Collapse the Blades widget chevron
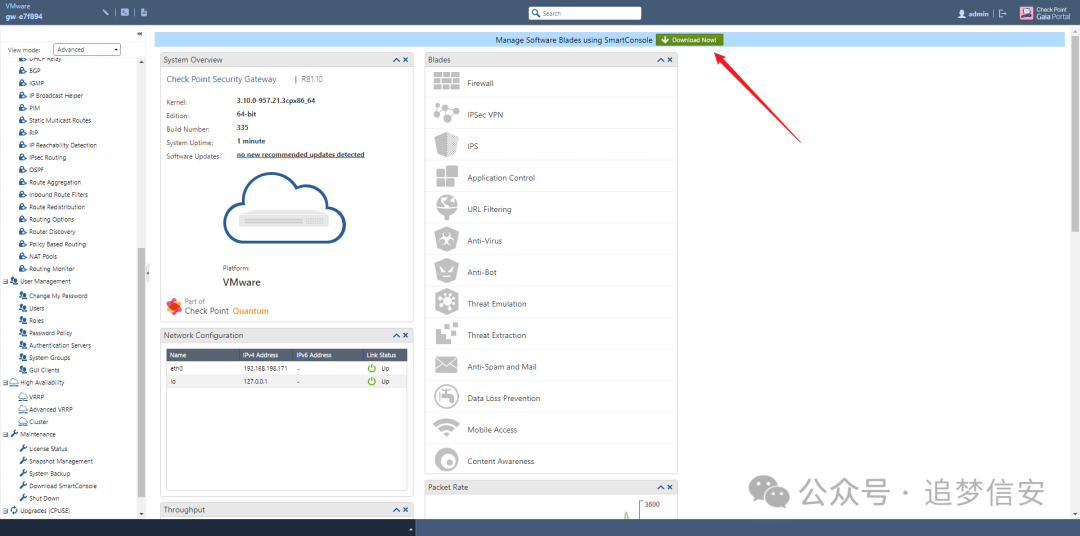This screenshot has width=1080, height=536. (661, 60)
